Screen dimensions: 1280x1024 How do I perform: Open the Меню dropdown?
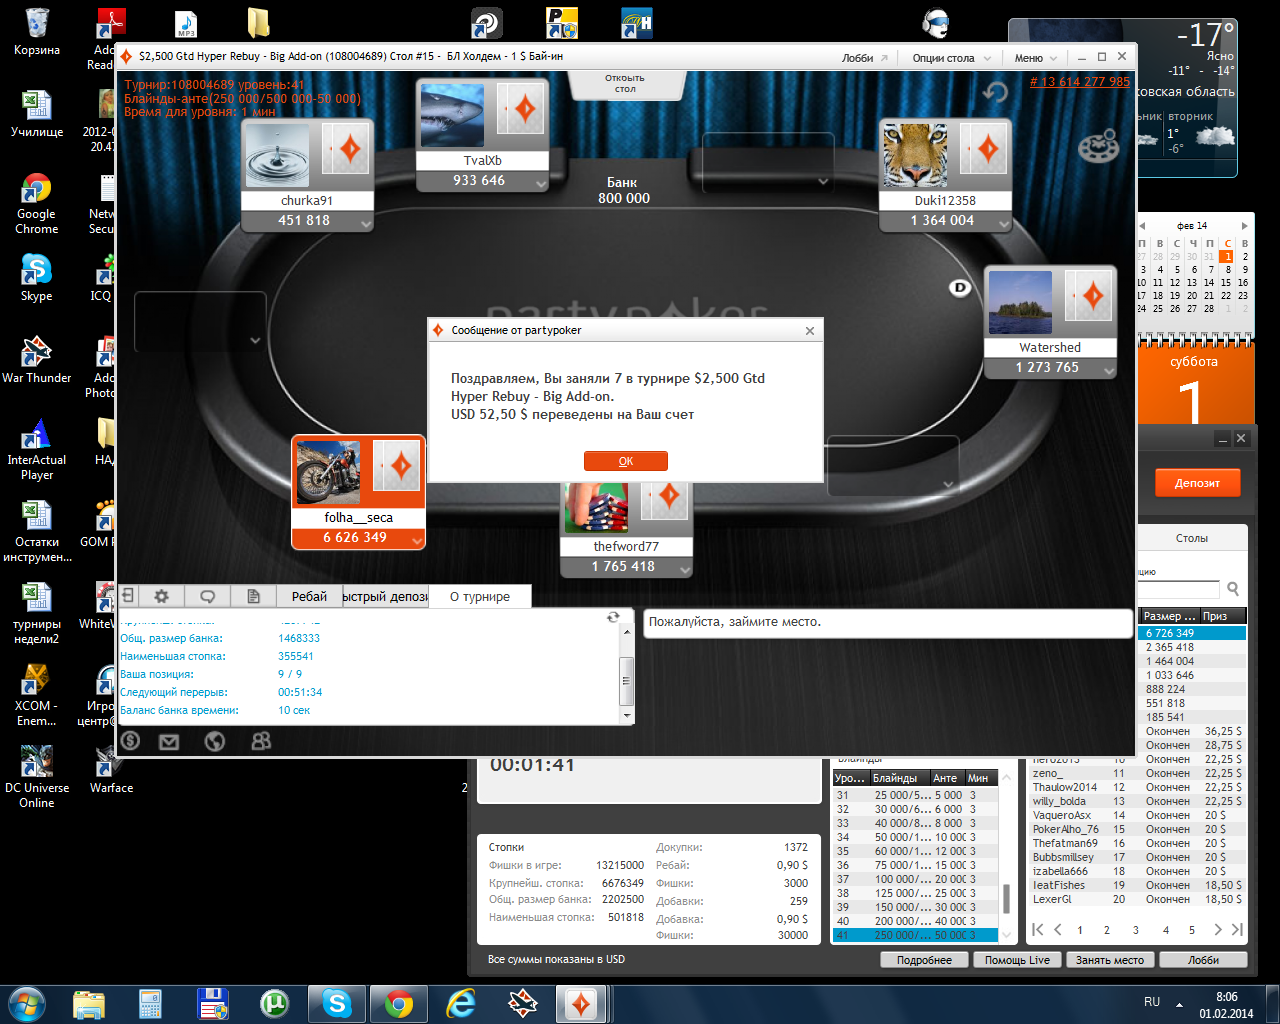(x=1036, y=58)
